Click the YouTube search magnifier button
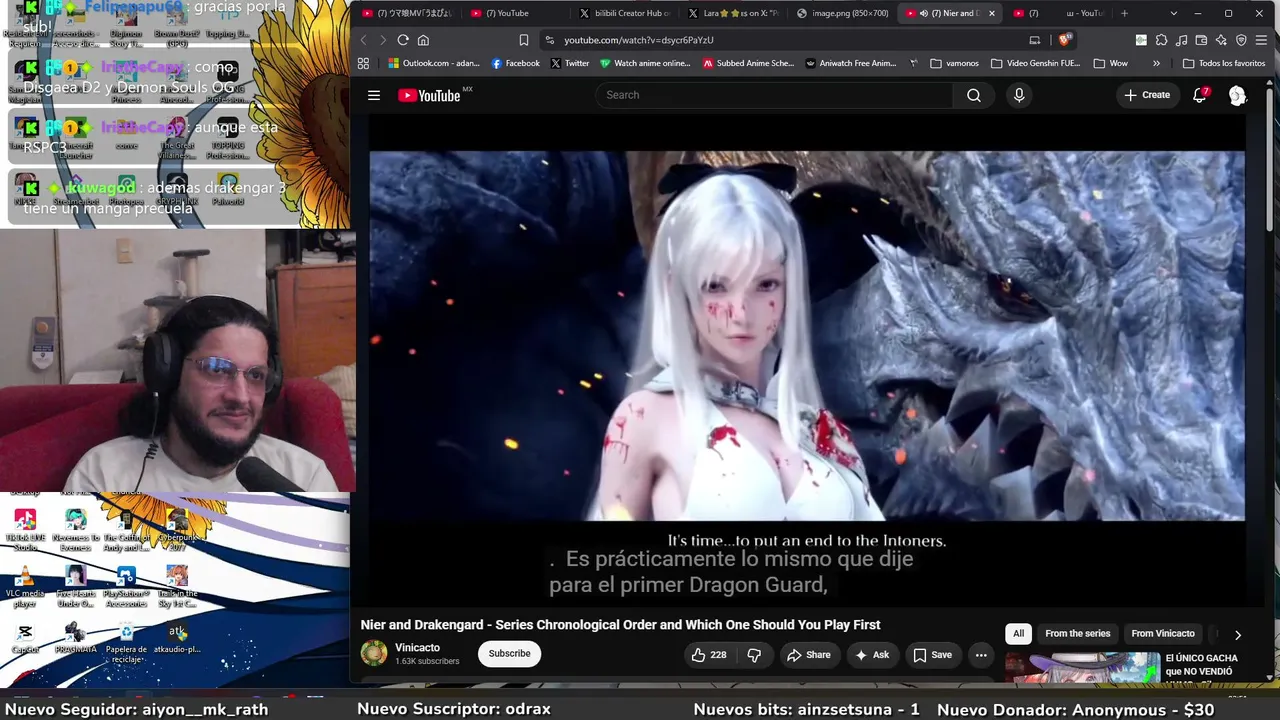1280x720 pixels. [973, 95]
